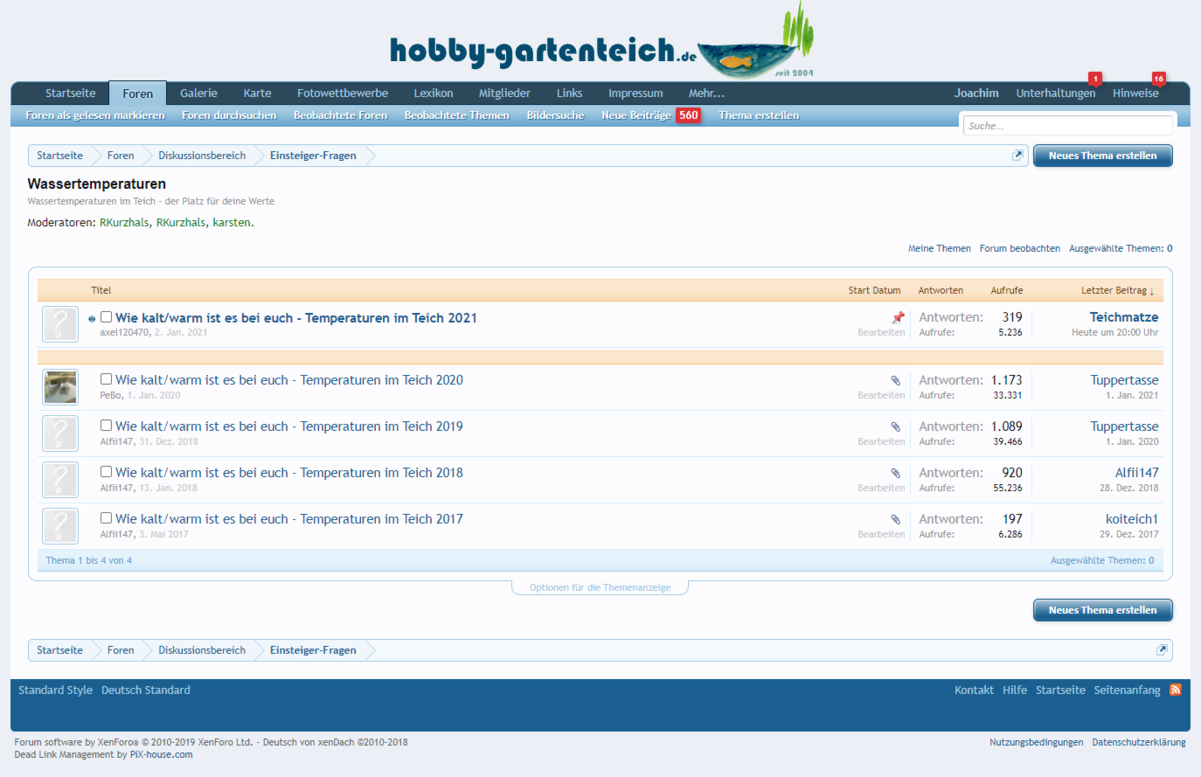This screenshot has width=1201, height=777.
Task: Click Thema erstellen in the sub-navigation
Action: (758, 116)
